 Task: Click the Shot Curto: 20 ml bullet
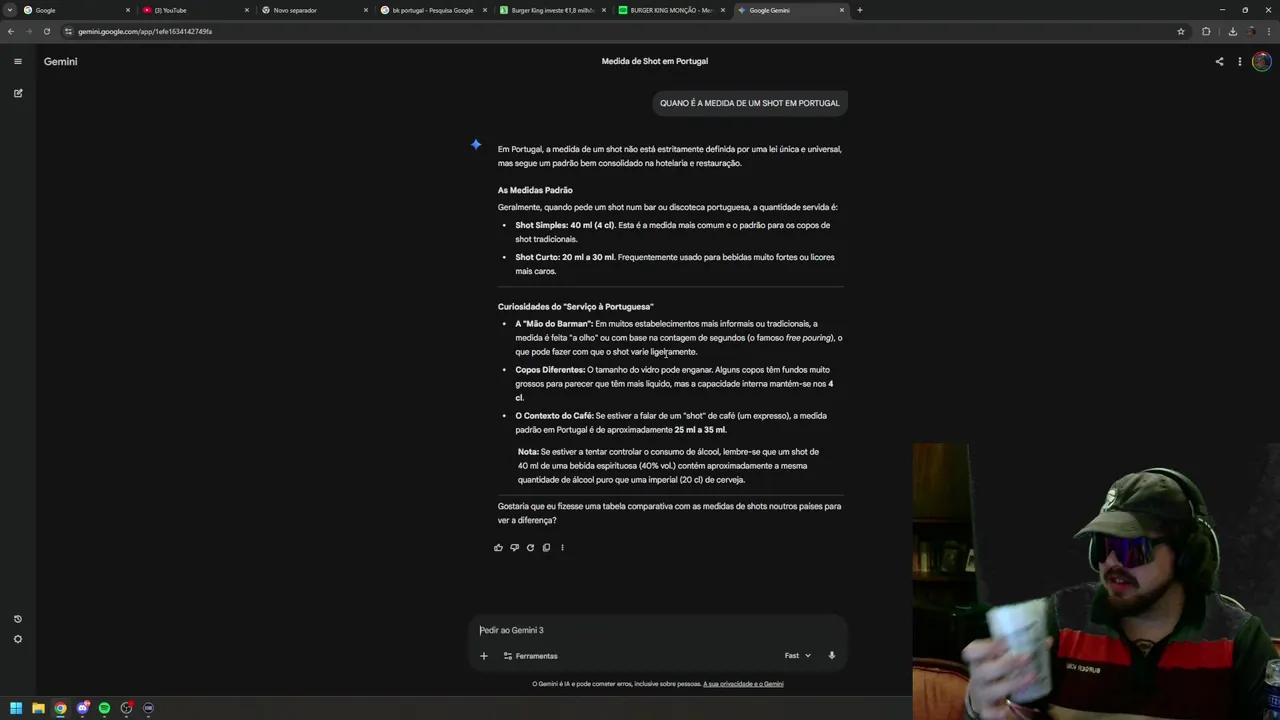[x=675, y=264]
